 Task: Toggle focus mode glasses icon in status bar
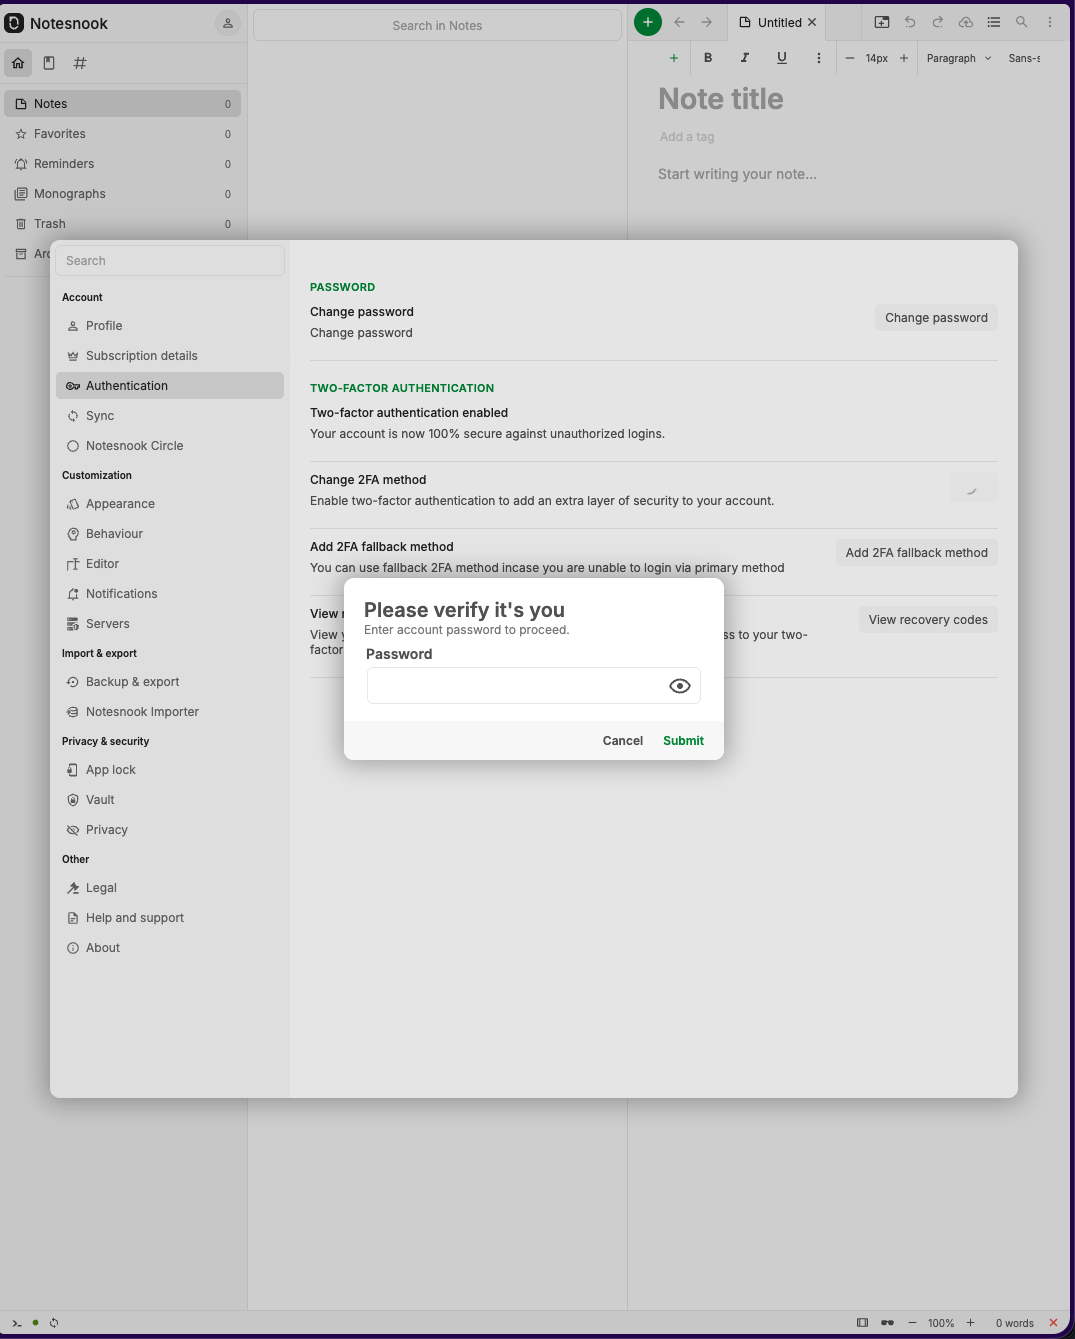887,1323
